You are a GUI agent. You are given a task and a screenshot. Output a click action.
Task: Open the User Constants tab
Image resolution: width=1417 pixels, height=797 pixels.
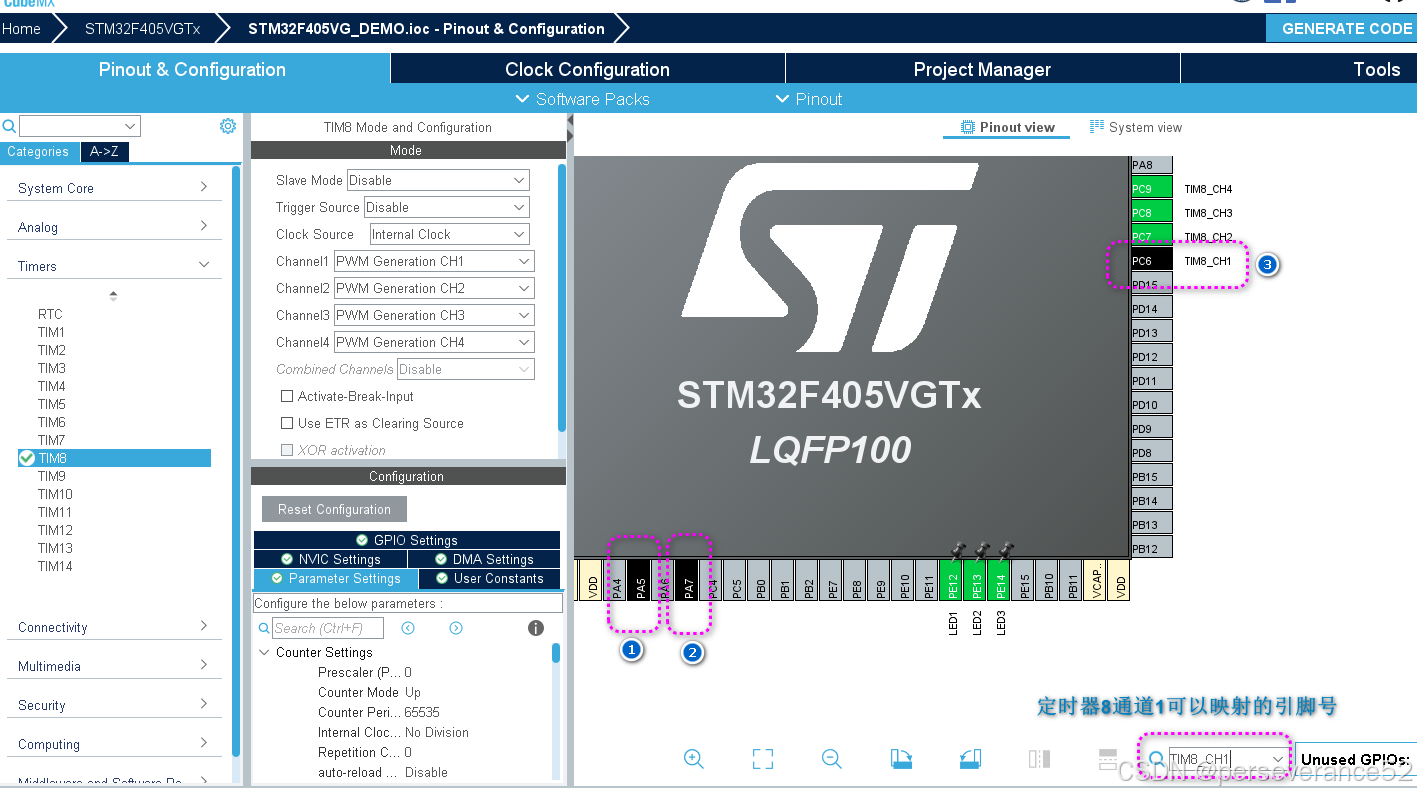[x=490, y=578]
